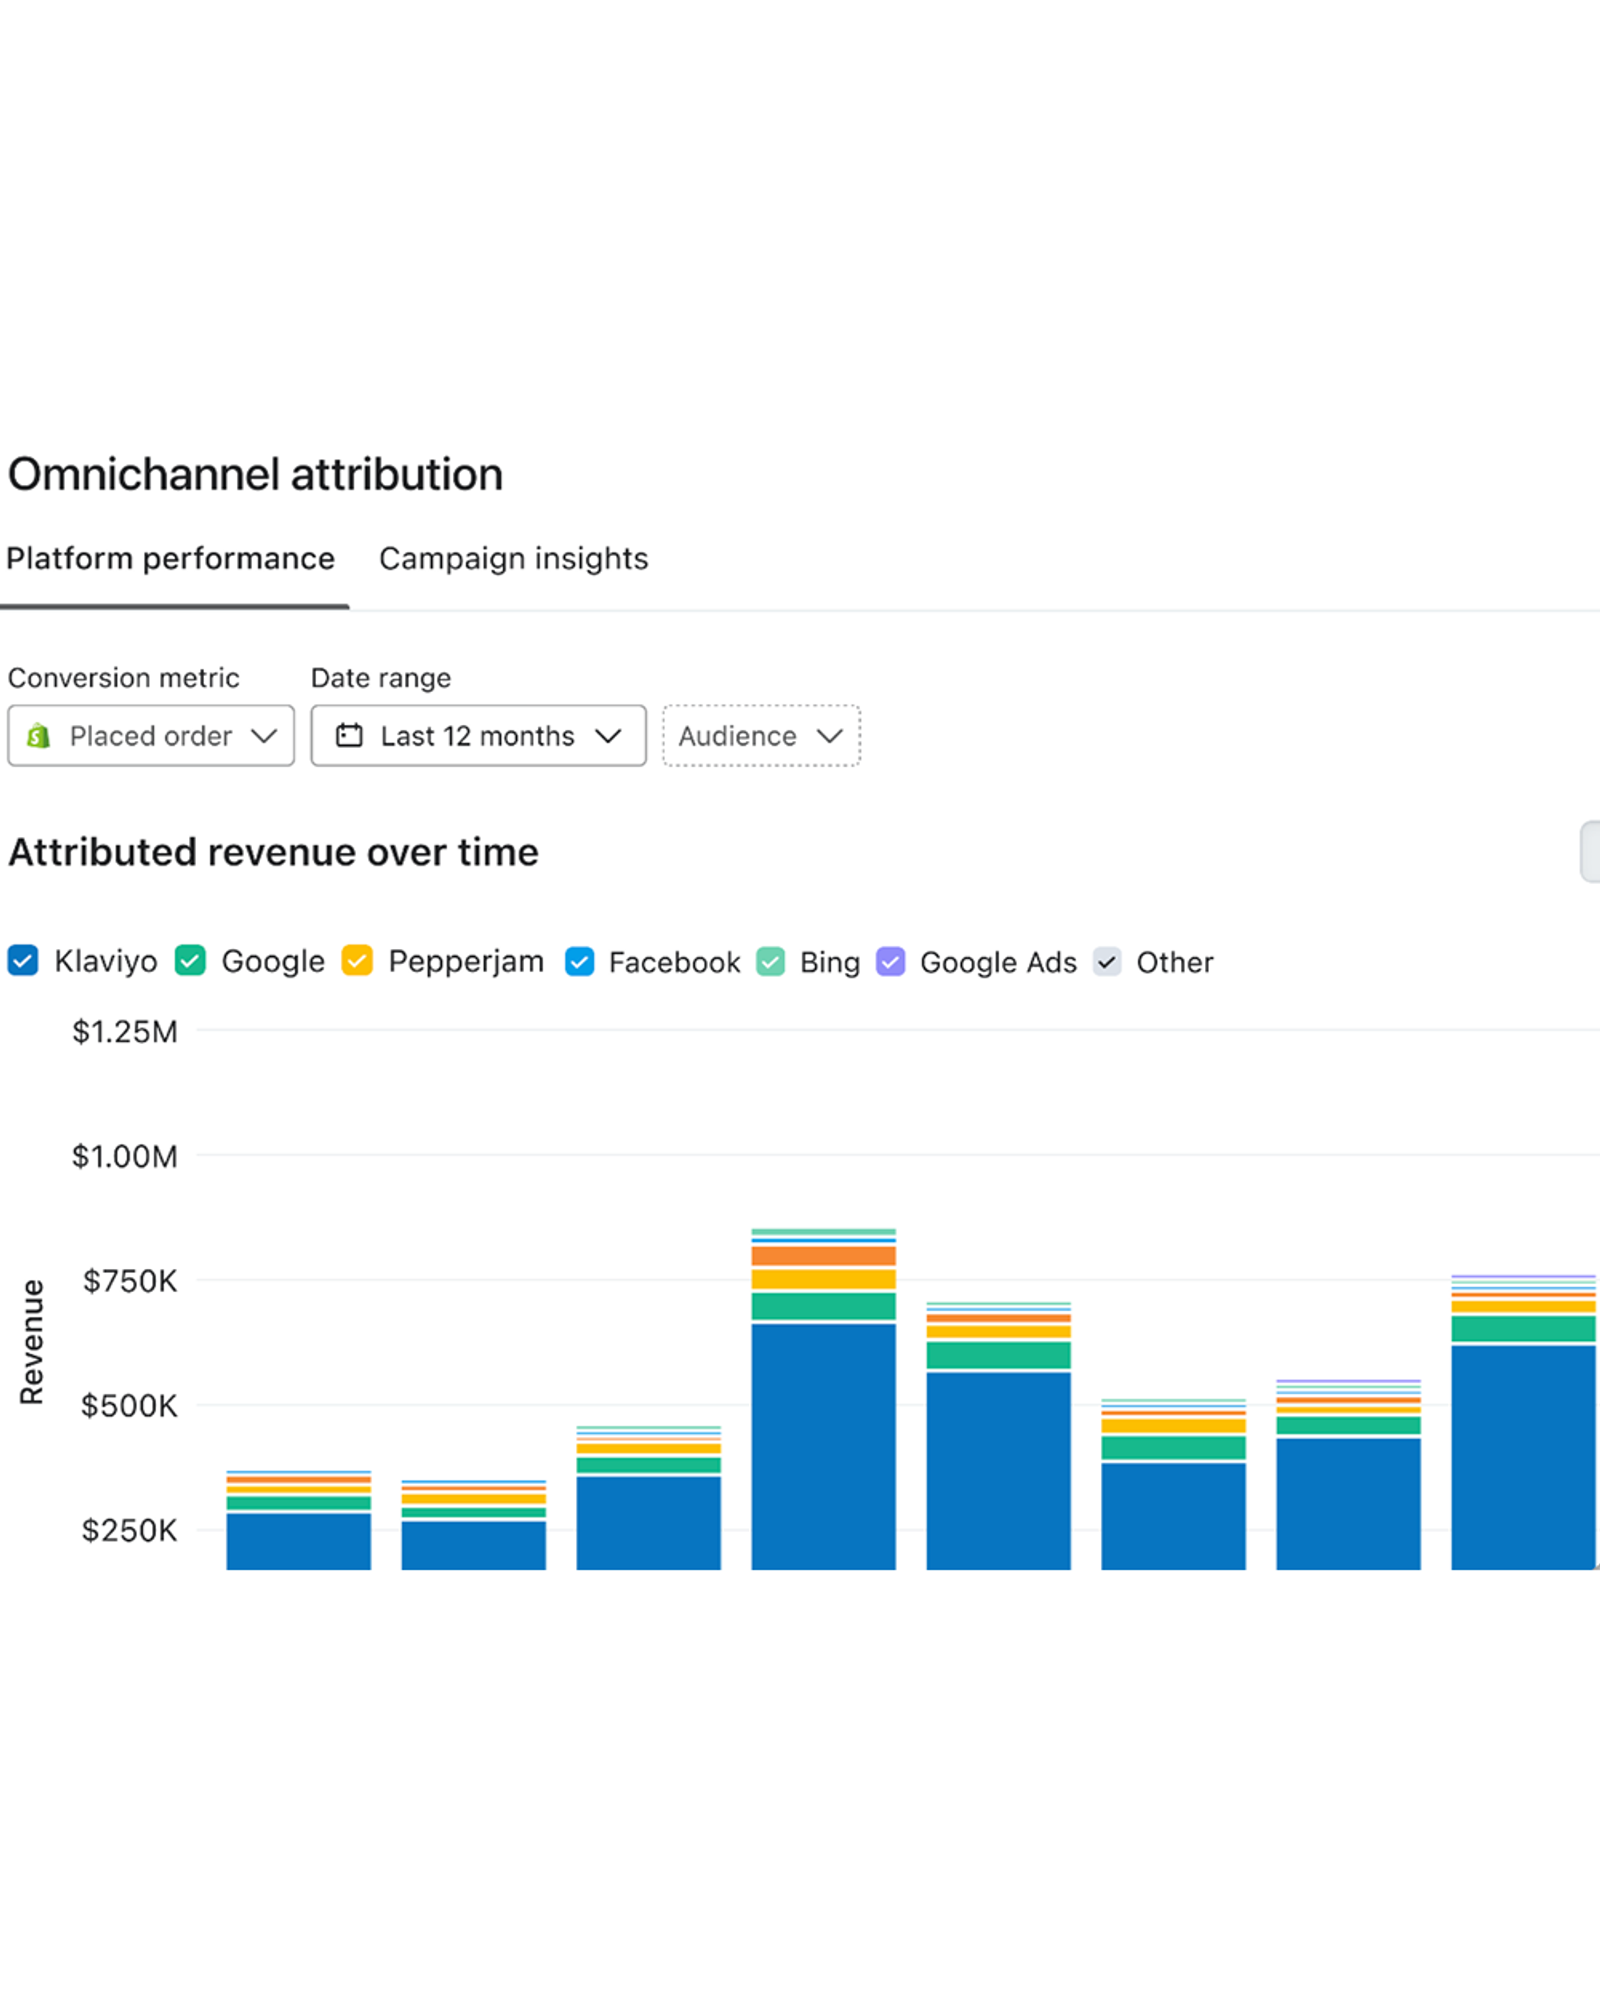Disable the Pepperjam series checkbox
Screen dimensions: 1600x2000
357,961
